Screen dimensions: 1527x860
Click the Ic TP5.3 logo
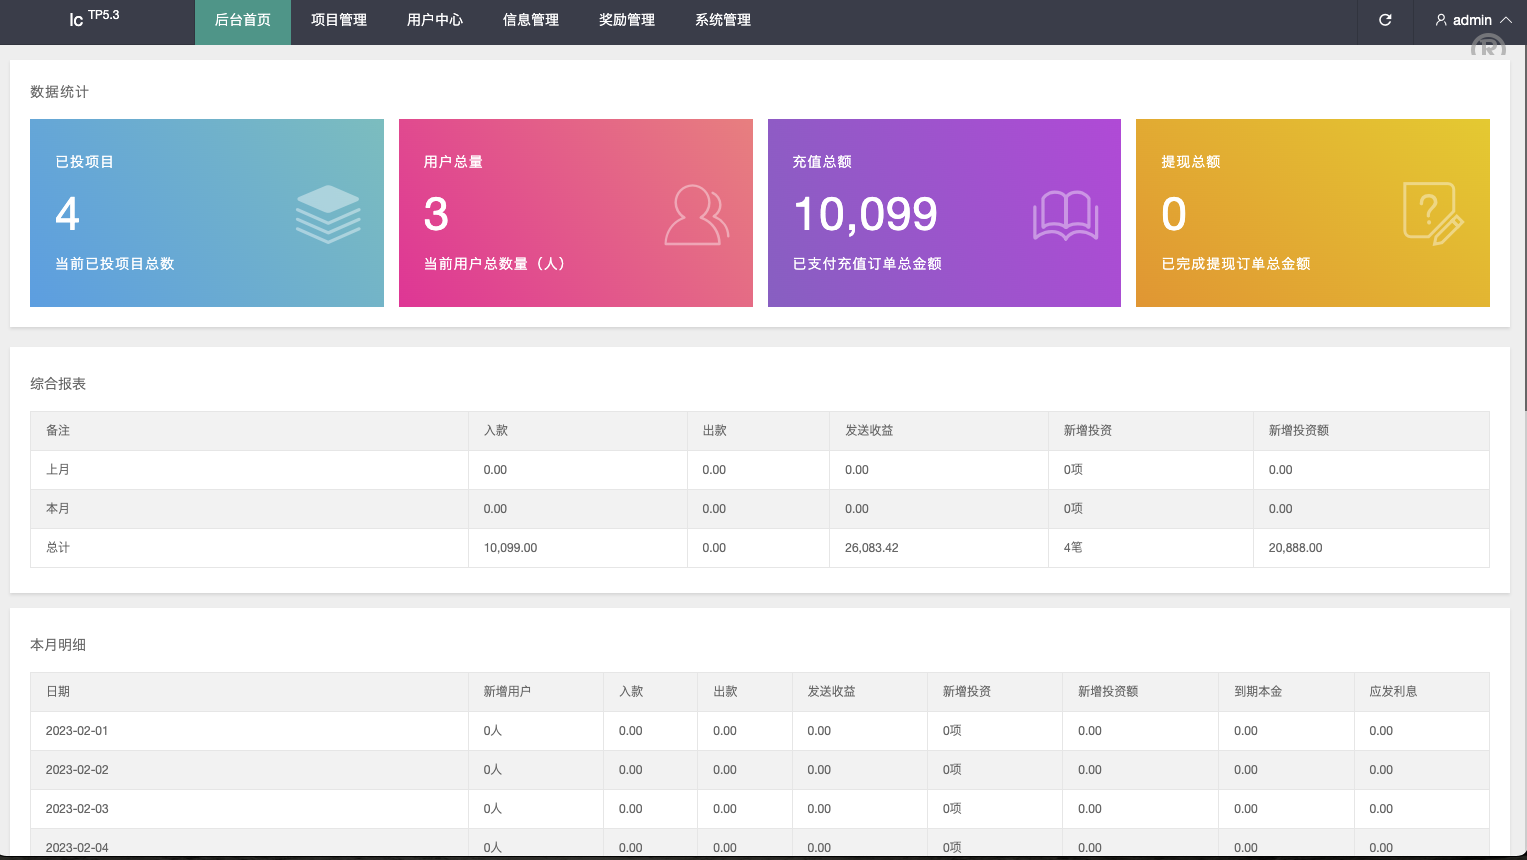94,18
